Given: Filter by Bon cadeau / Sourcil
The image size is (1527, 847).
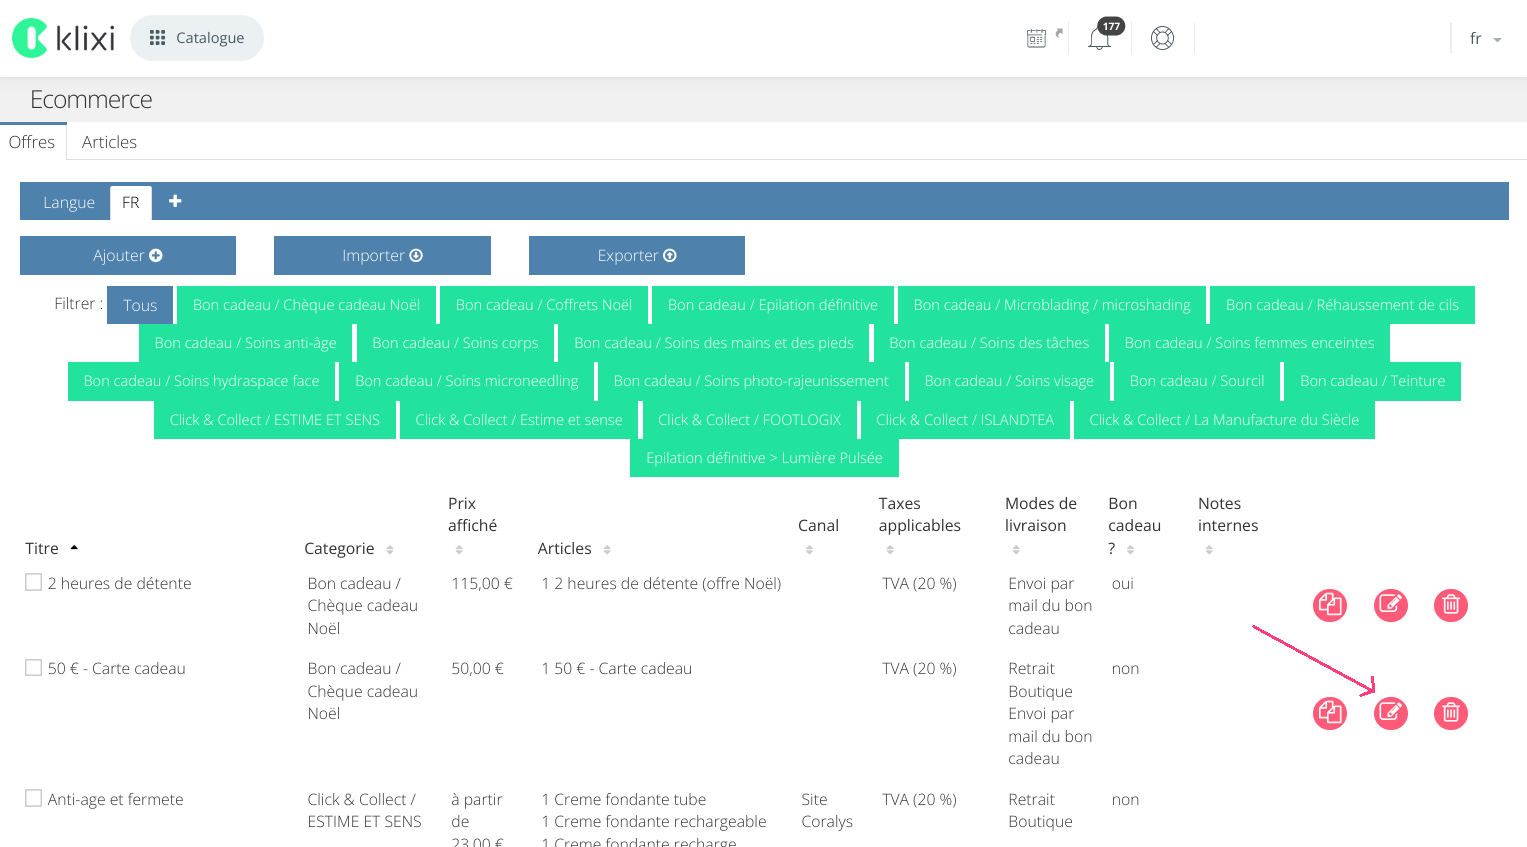Looking at the screenshot, I should click(x=1197, y=381).
